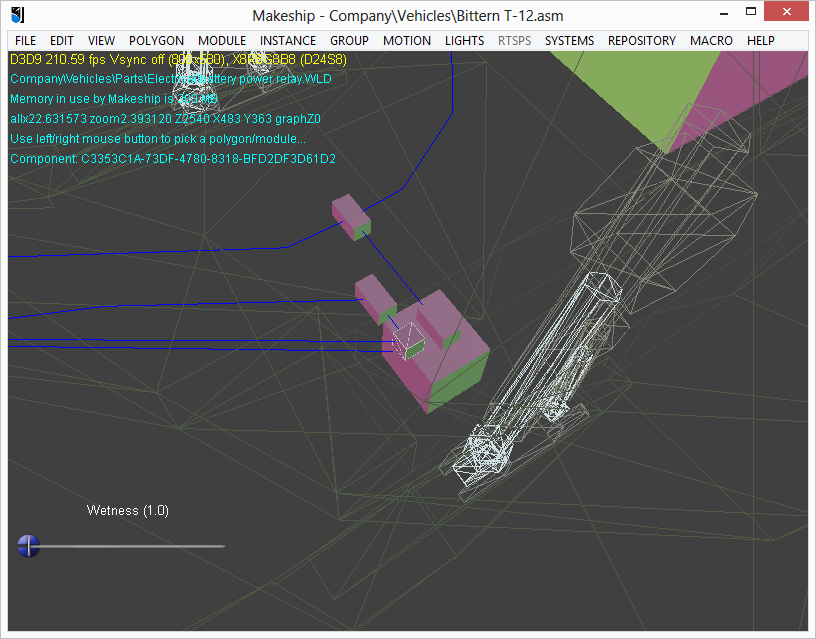Click the Makeship app icon in title bar
Screen dimensions: 816x639
tap(17, 15)
